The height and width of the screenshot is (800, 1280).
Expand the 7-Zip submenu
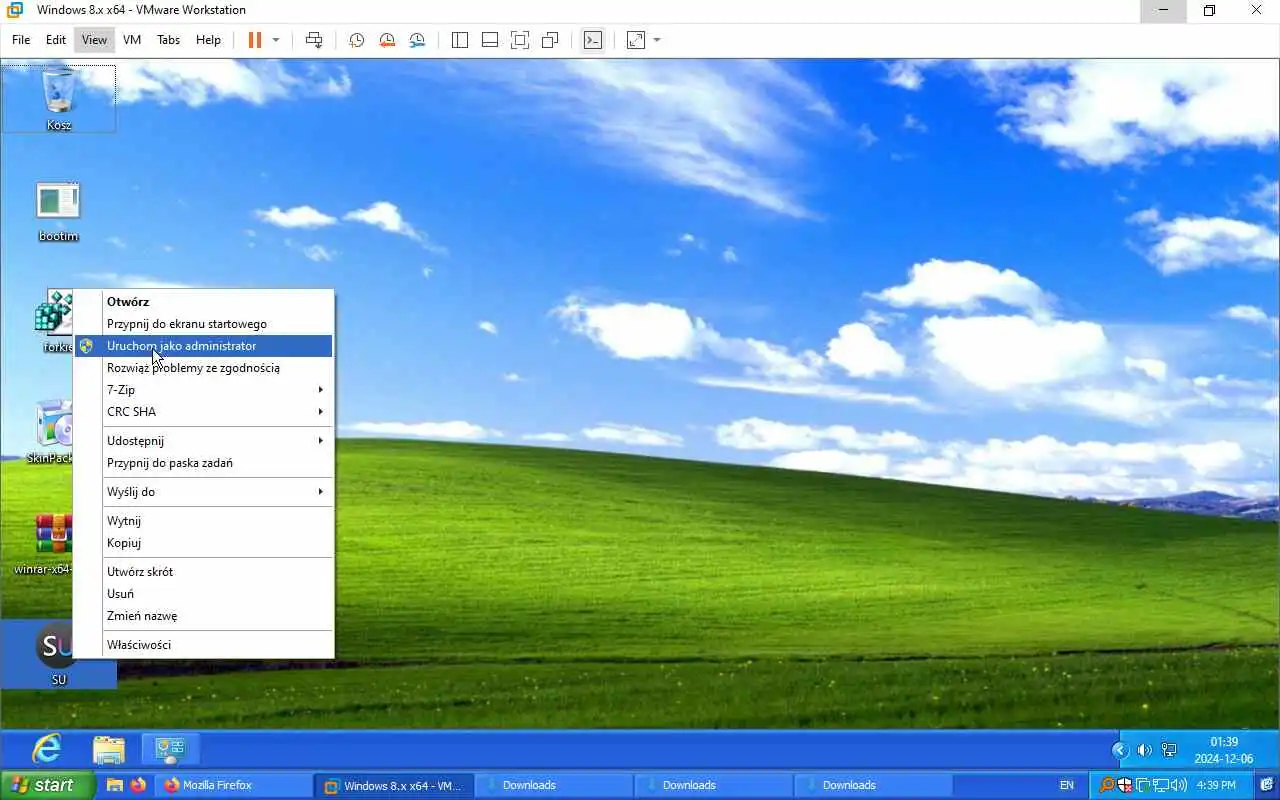[x=204, y=390]
